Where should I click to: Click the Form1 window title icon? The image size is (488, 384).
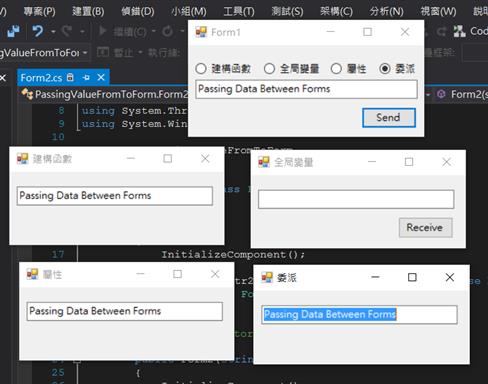tap(201, 32)
